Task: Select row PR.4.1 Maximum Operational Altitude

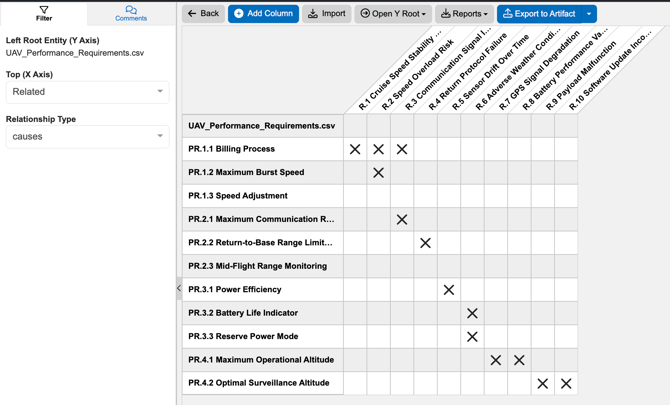Action: 263,360
